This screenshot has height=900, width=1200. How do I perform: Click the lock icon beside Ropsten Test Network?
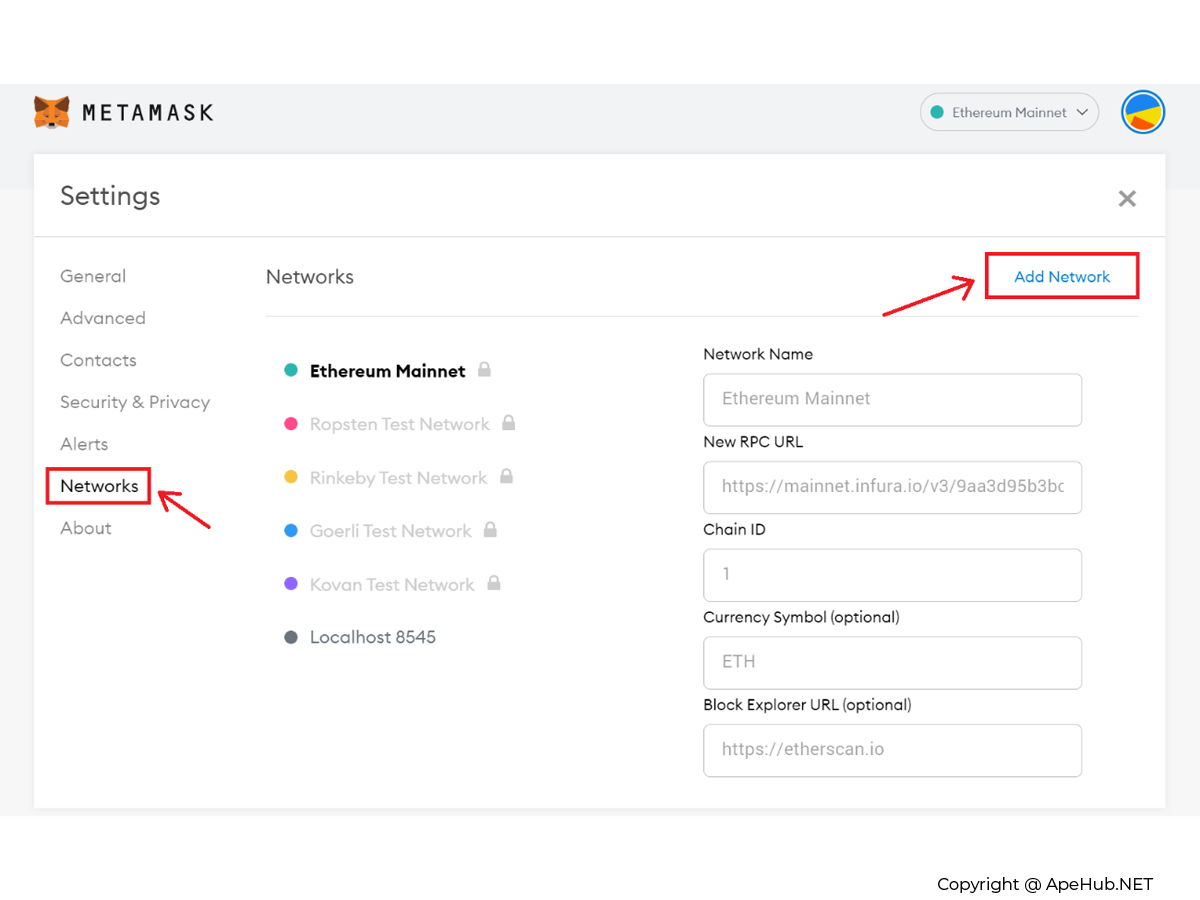click(x=508, y=423)
